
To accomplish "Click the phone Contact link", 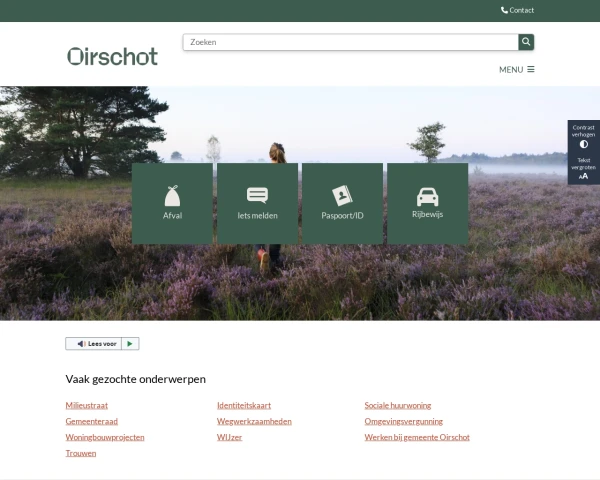I will click(517, 10).
